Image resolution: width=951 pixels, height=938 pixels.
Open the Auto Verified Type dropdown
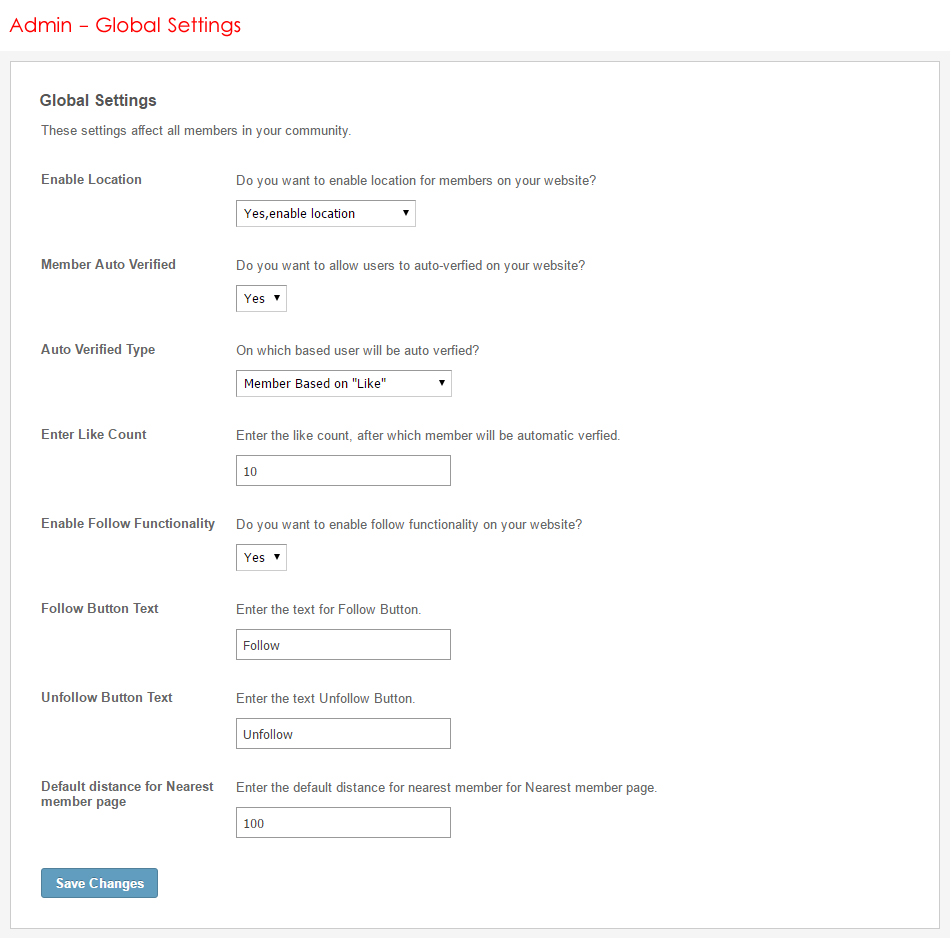(343, 383)
